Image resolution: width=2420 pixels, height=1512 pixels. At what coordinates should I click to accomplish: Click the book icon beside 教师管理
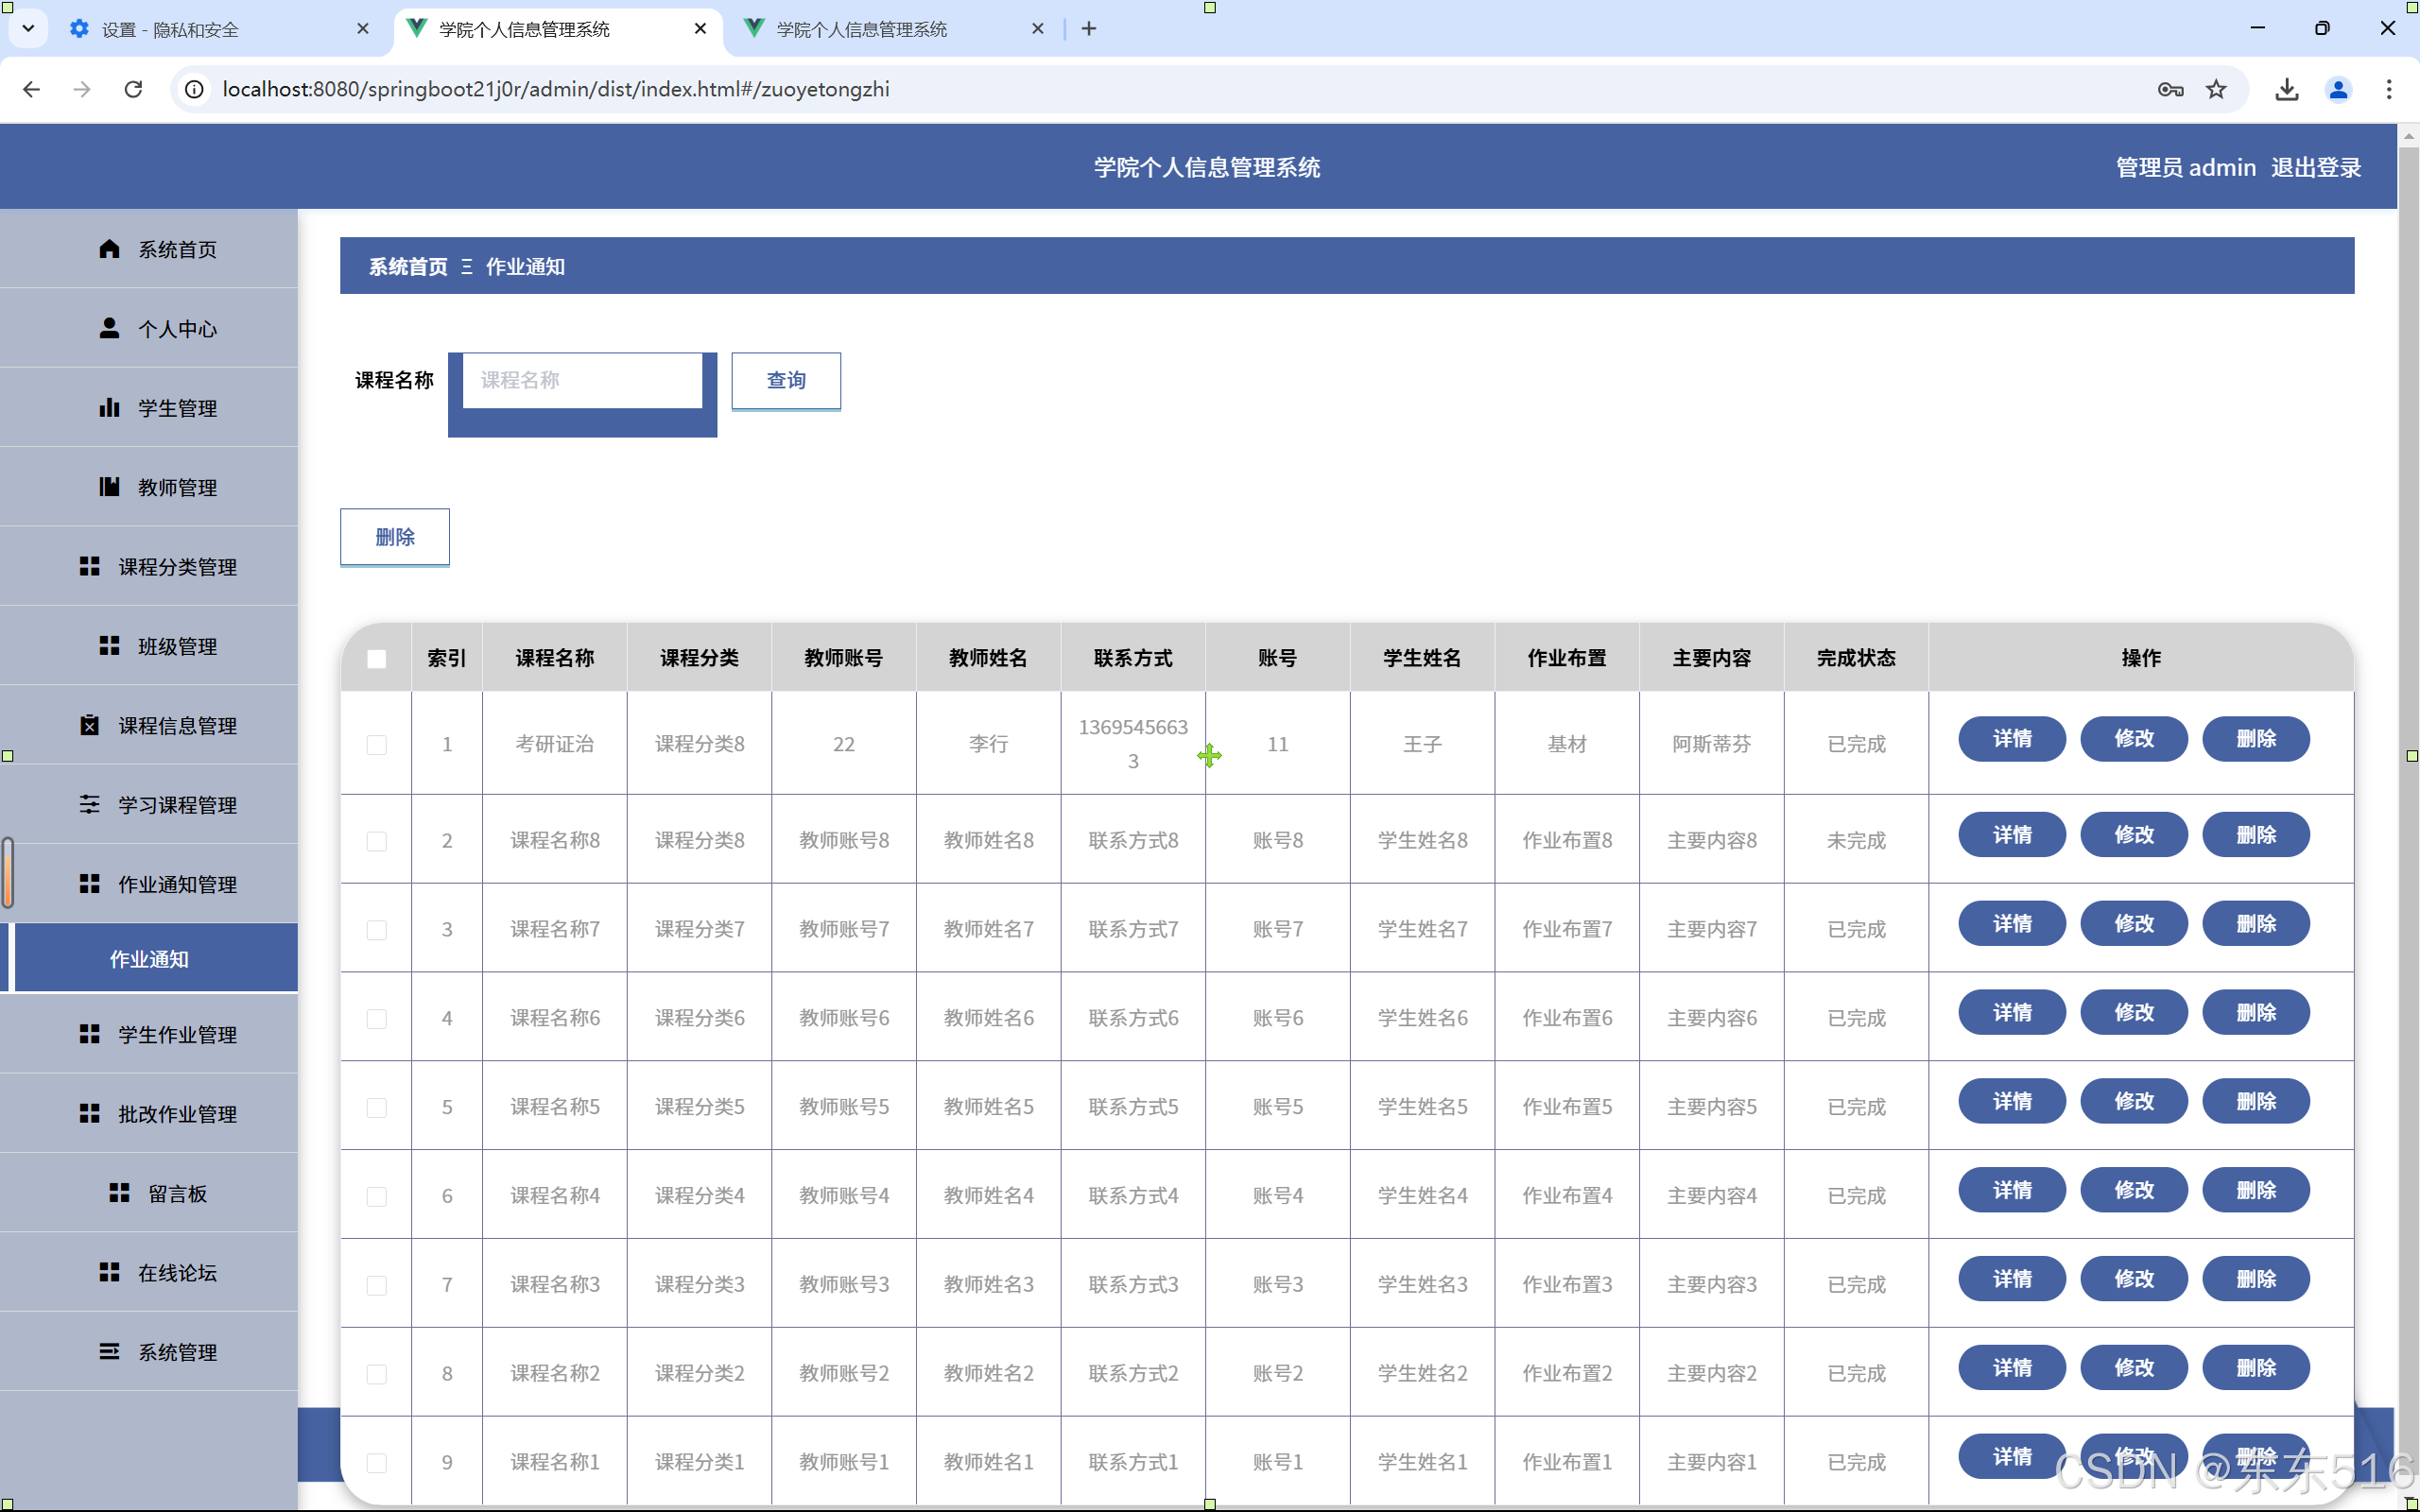pyautogui.click(x=110, y=487)
